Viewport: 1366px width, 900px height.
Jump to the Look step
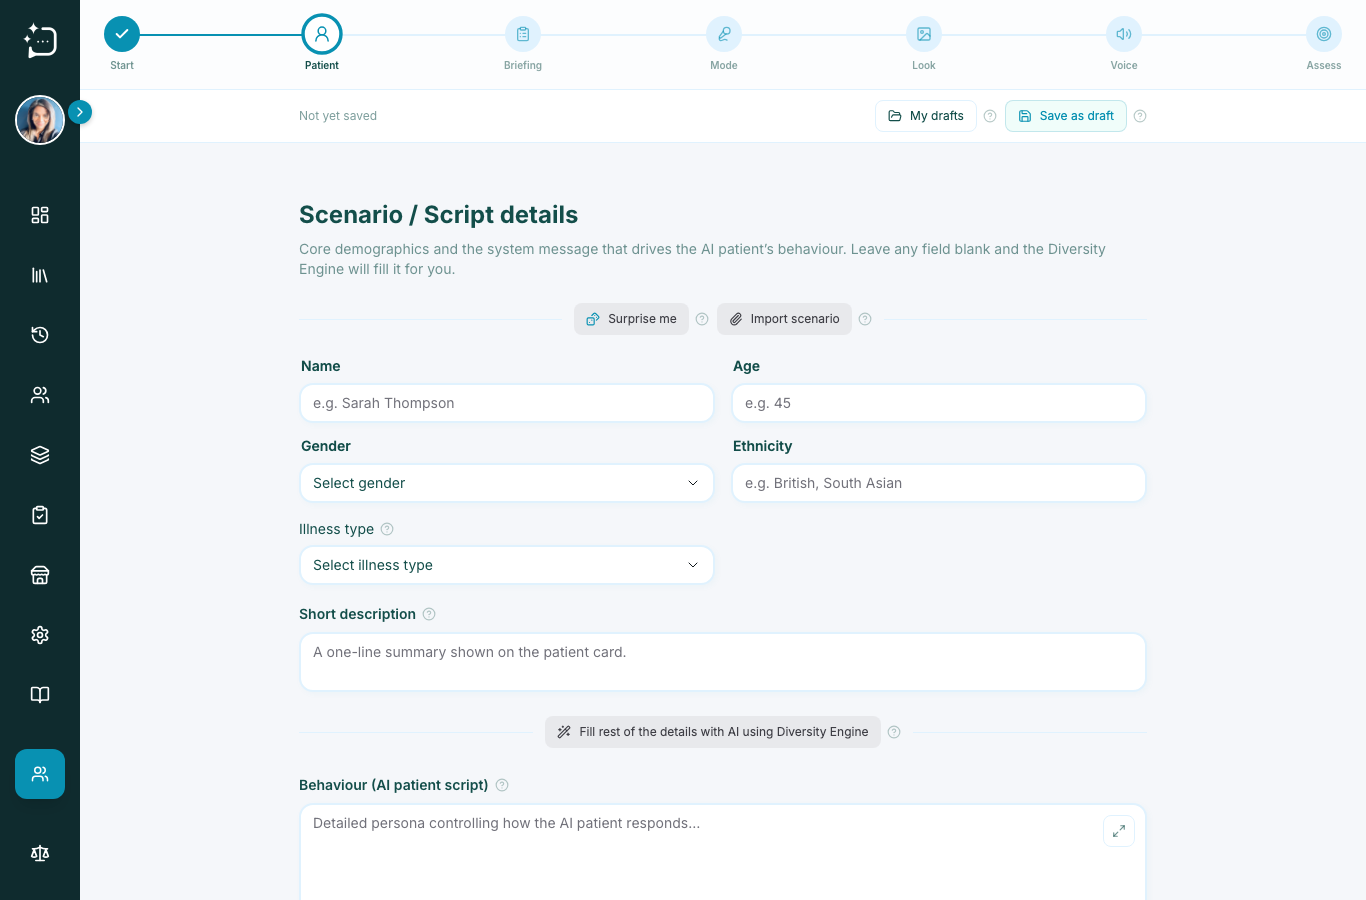(924, 34)
